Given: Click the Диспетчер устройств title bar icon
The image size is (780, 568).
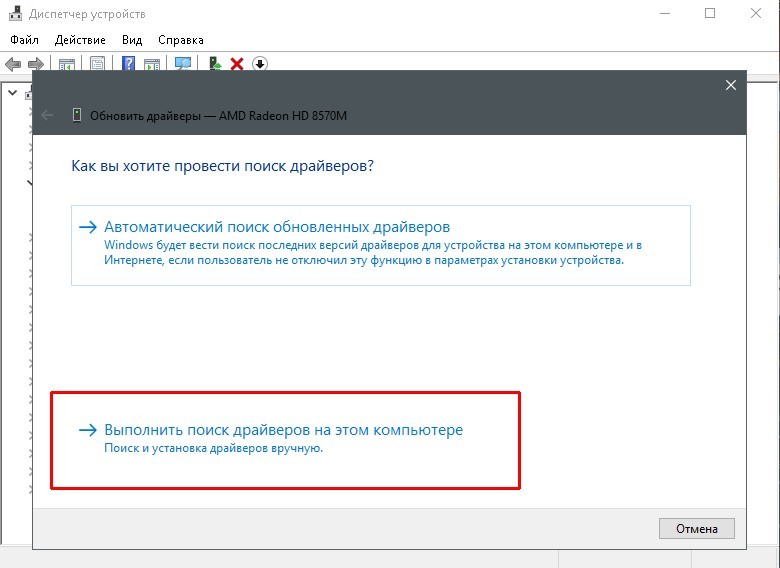Looking at the screenshot, I should 15,13.
